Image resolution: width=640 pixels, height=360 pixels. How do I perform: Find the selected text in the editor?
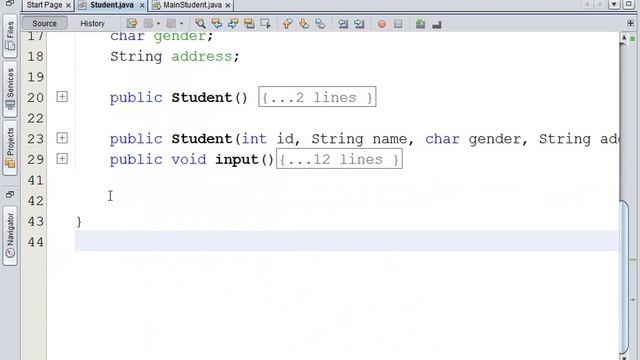tap(200, 24)
